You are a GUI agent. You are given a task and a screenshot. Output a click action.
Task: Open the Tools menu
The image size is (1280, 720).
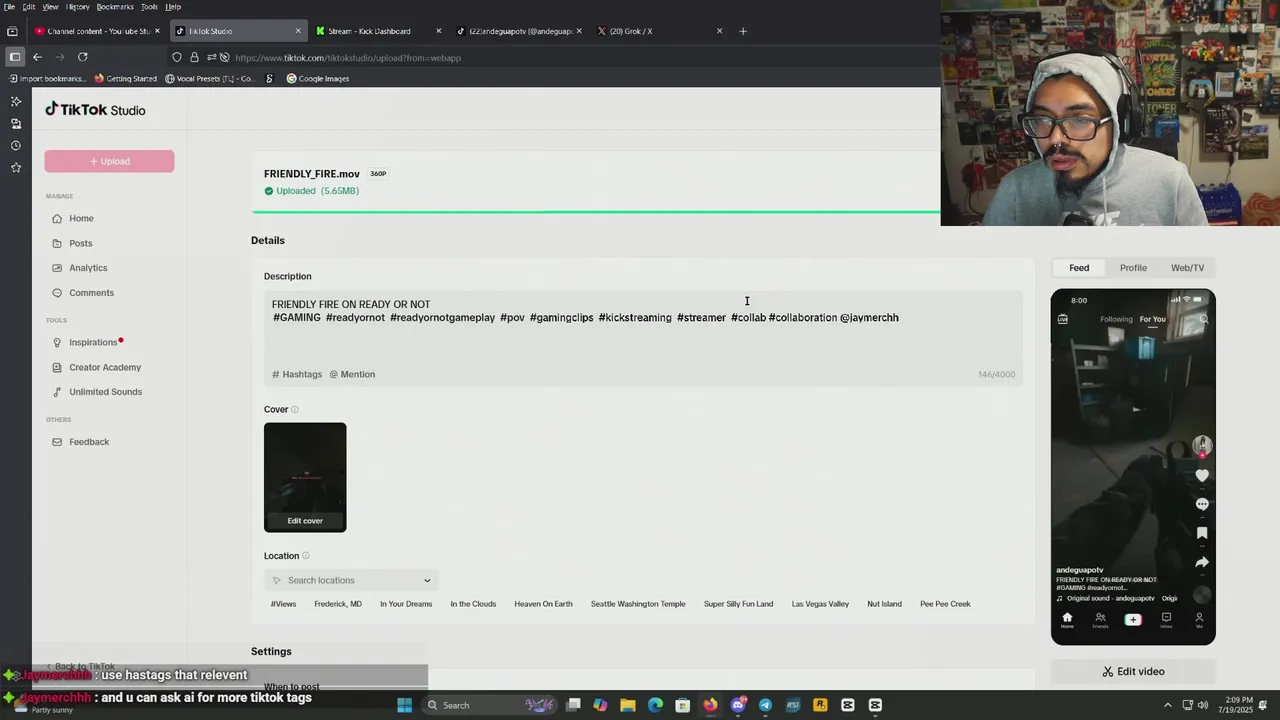149,7
